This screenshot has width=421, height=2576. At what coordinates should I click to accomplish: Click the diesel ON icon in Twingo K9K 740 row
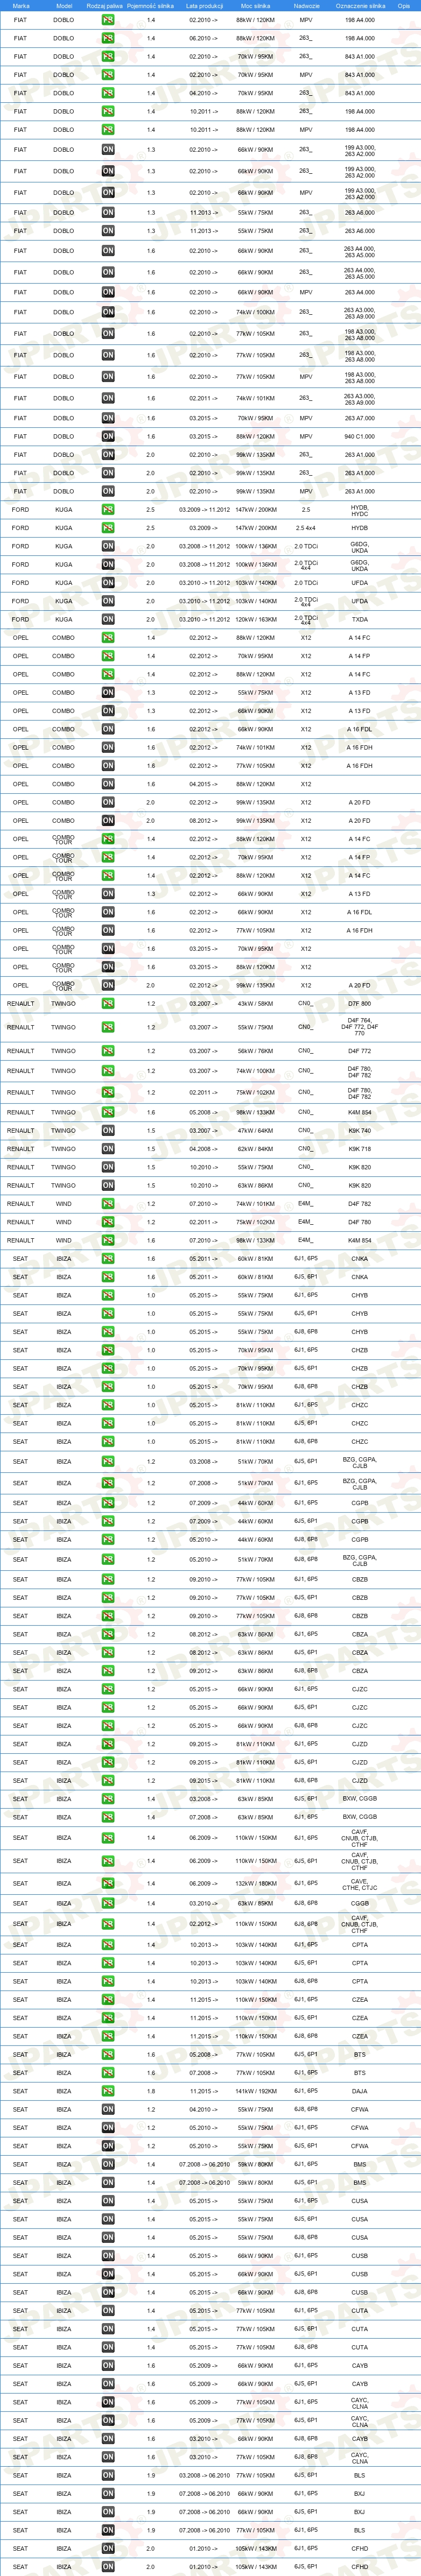point(108,1131)
